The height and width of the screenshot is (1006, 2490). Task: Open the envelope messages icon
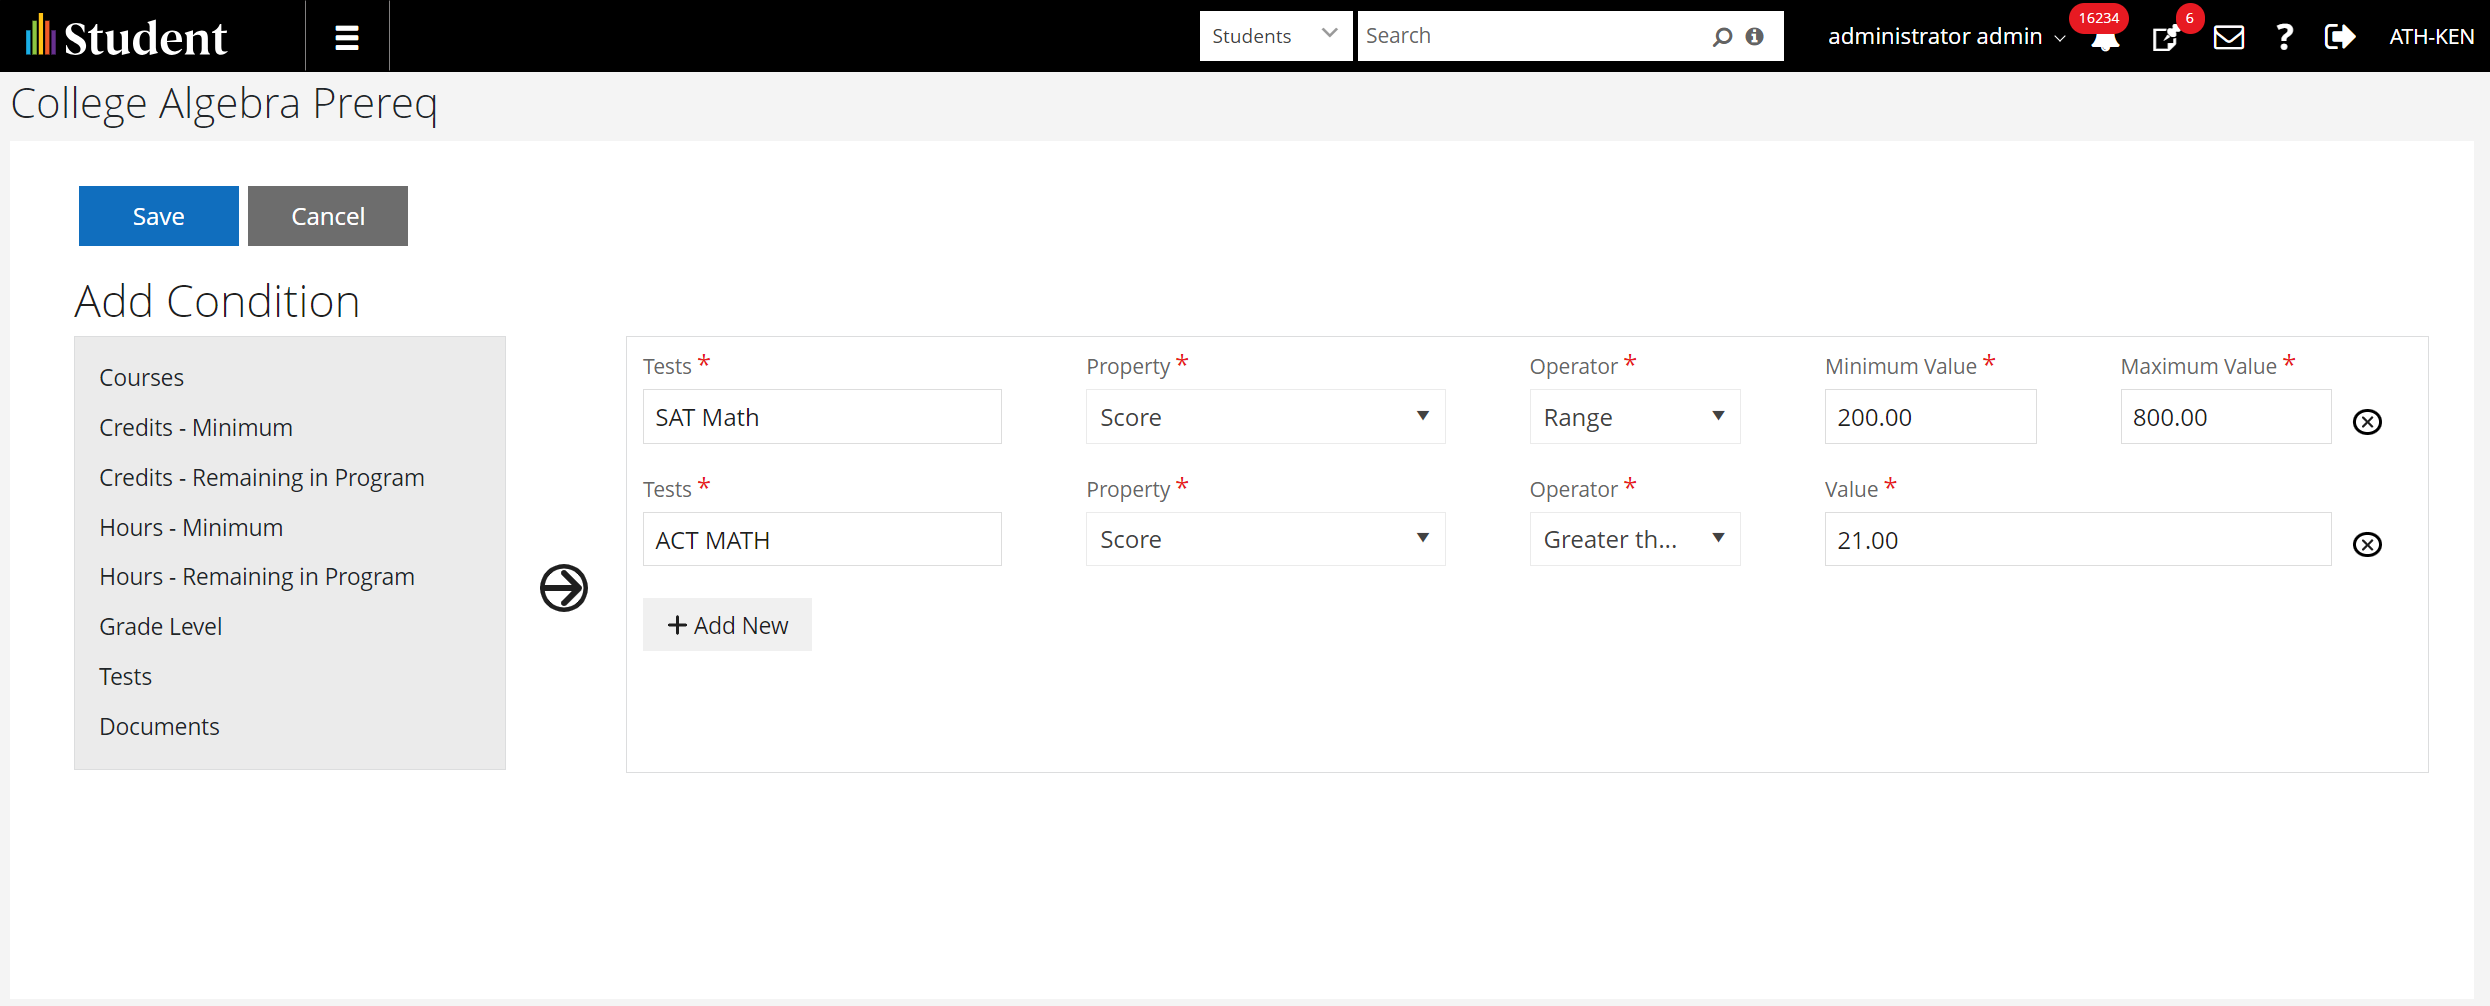click(2228, 37)
